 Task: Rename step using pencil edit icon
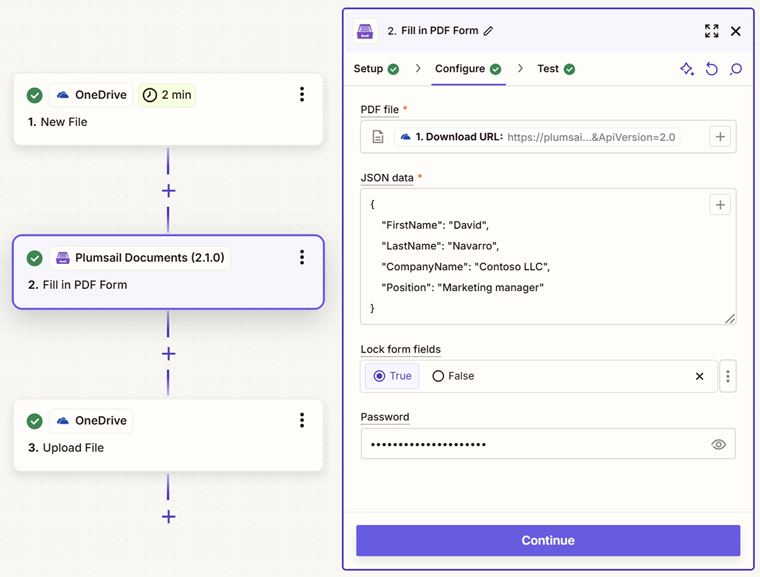click(489, 31)
